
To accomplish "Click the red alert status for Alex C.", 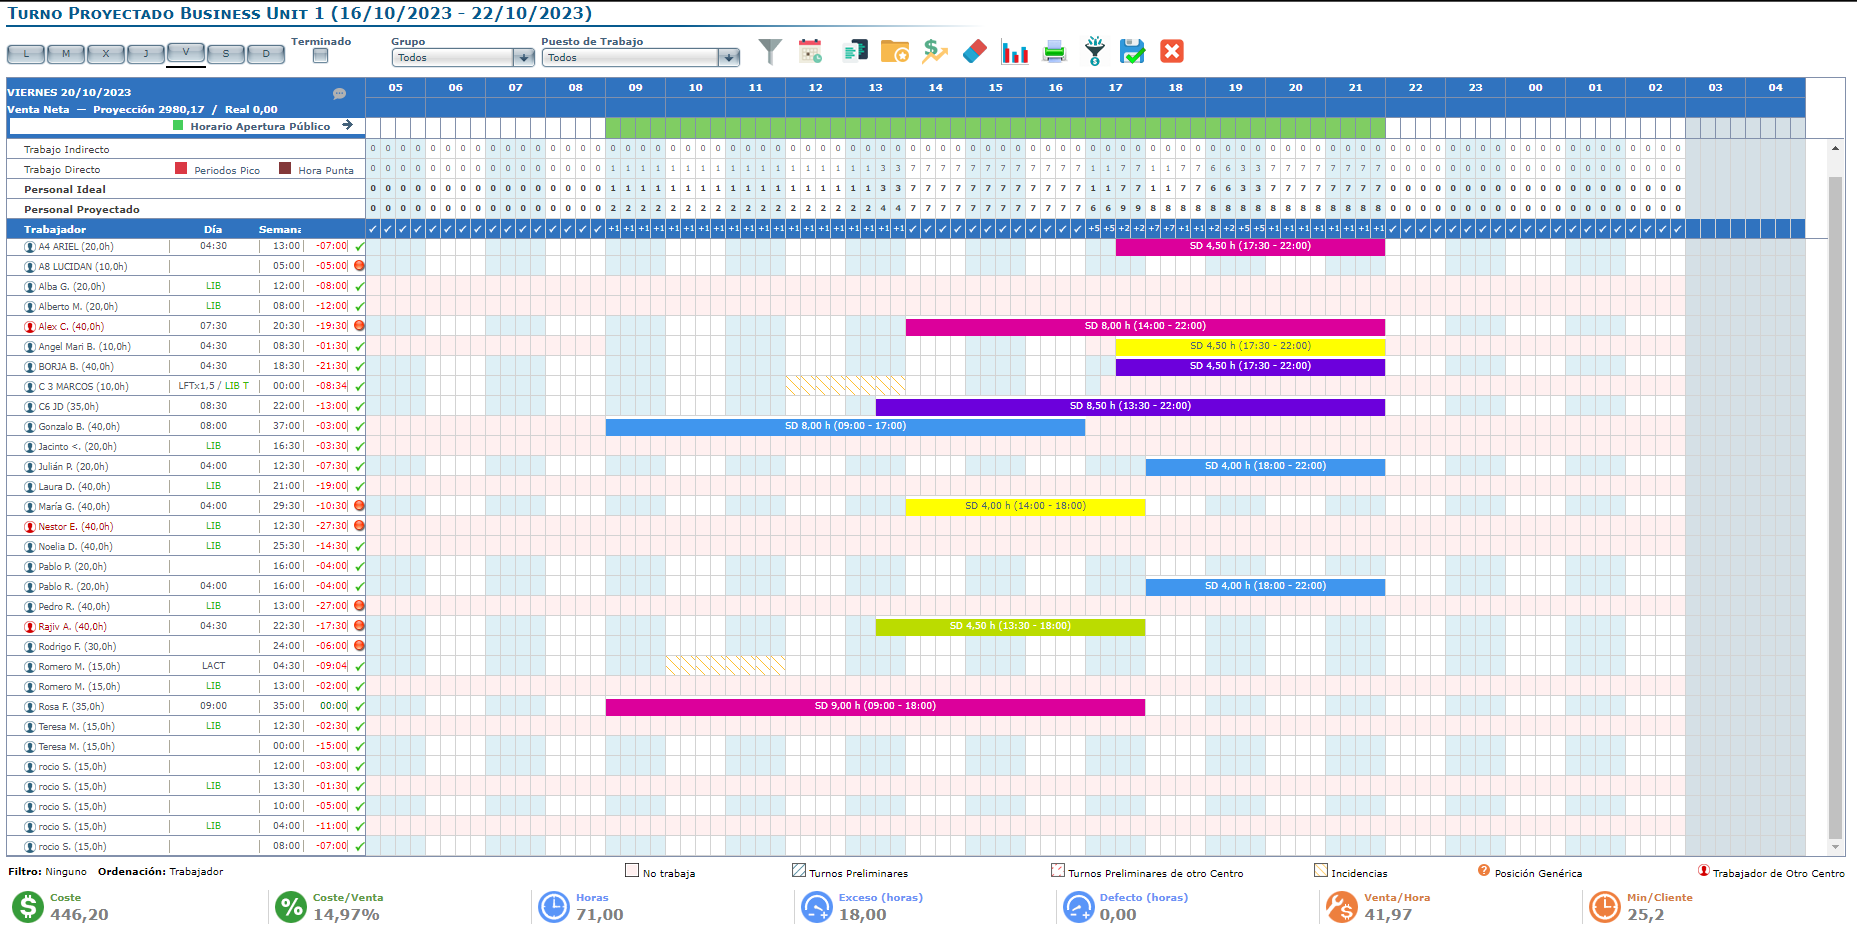I will 359,326.
